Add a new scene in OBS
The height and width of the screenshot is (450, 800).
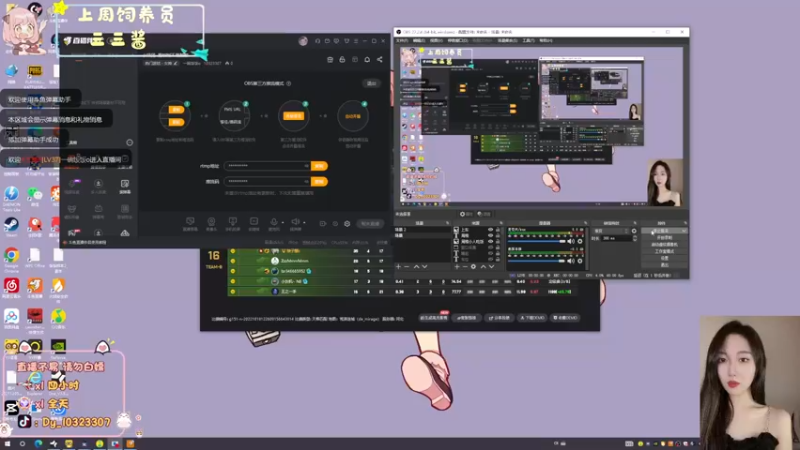398,266
